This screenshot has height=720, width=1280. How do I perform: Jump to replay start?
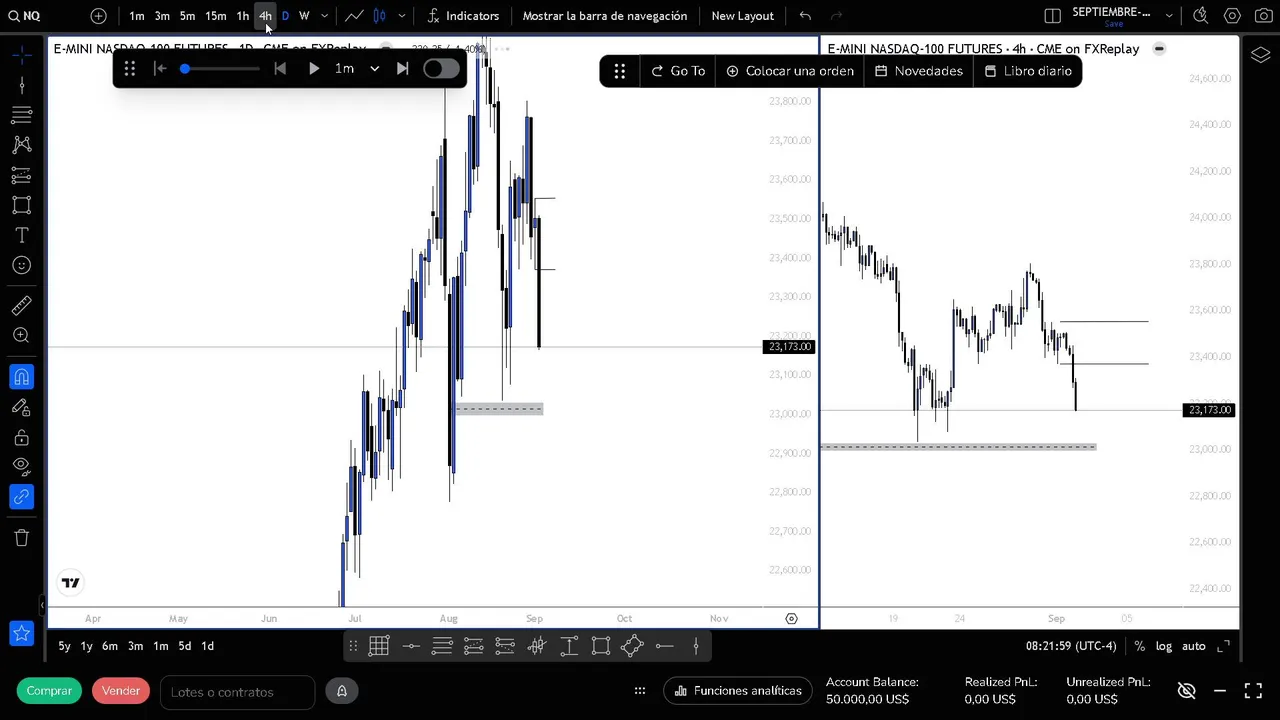pos(160,69)
